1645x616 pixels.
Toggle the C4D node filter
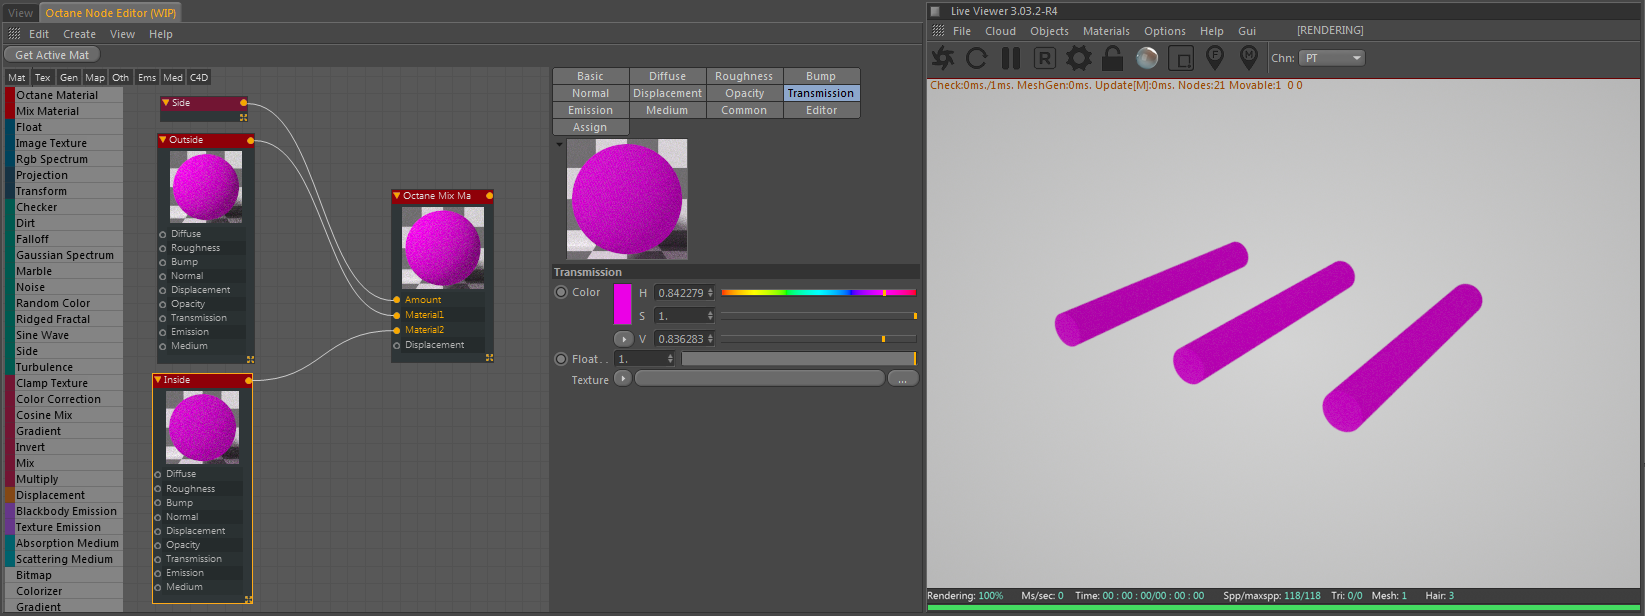point(199,77)
